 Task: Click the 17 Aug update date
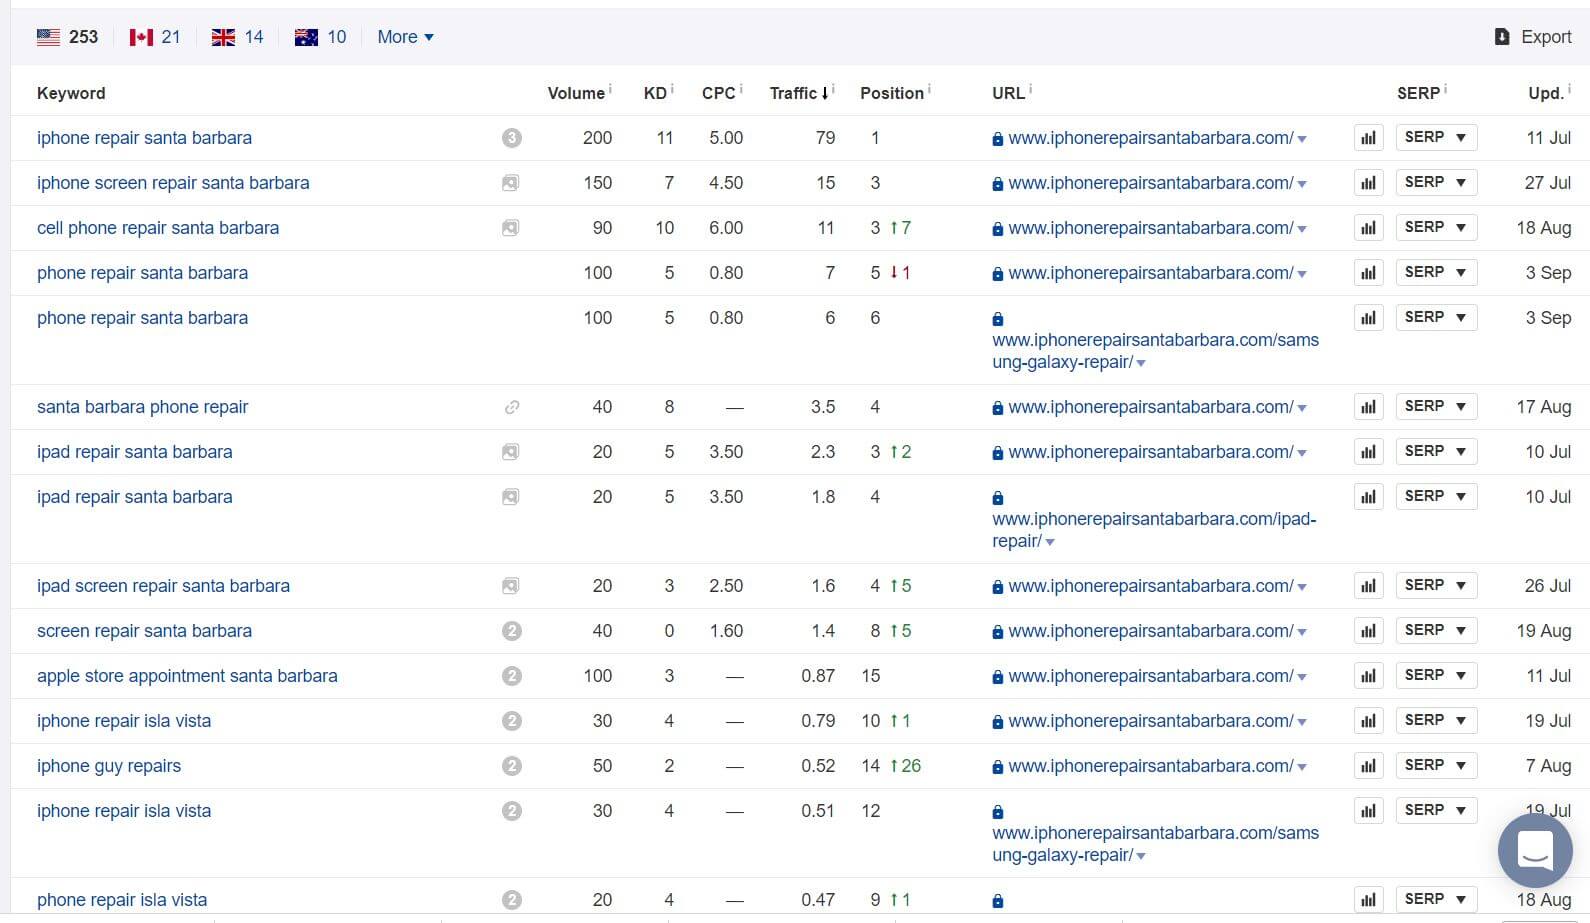[x=1544, y=407]
